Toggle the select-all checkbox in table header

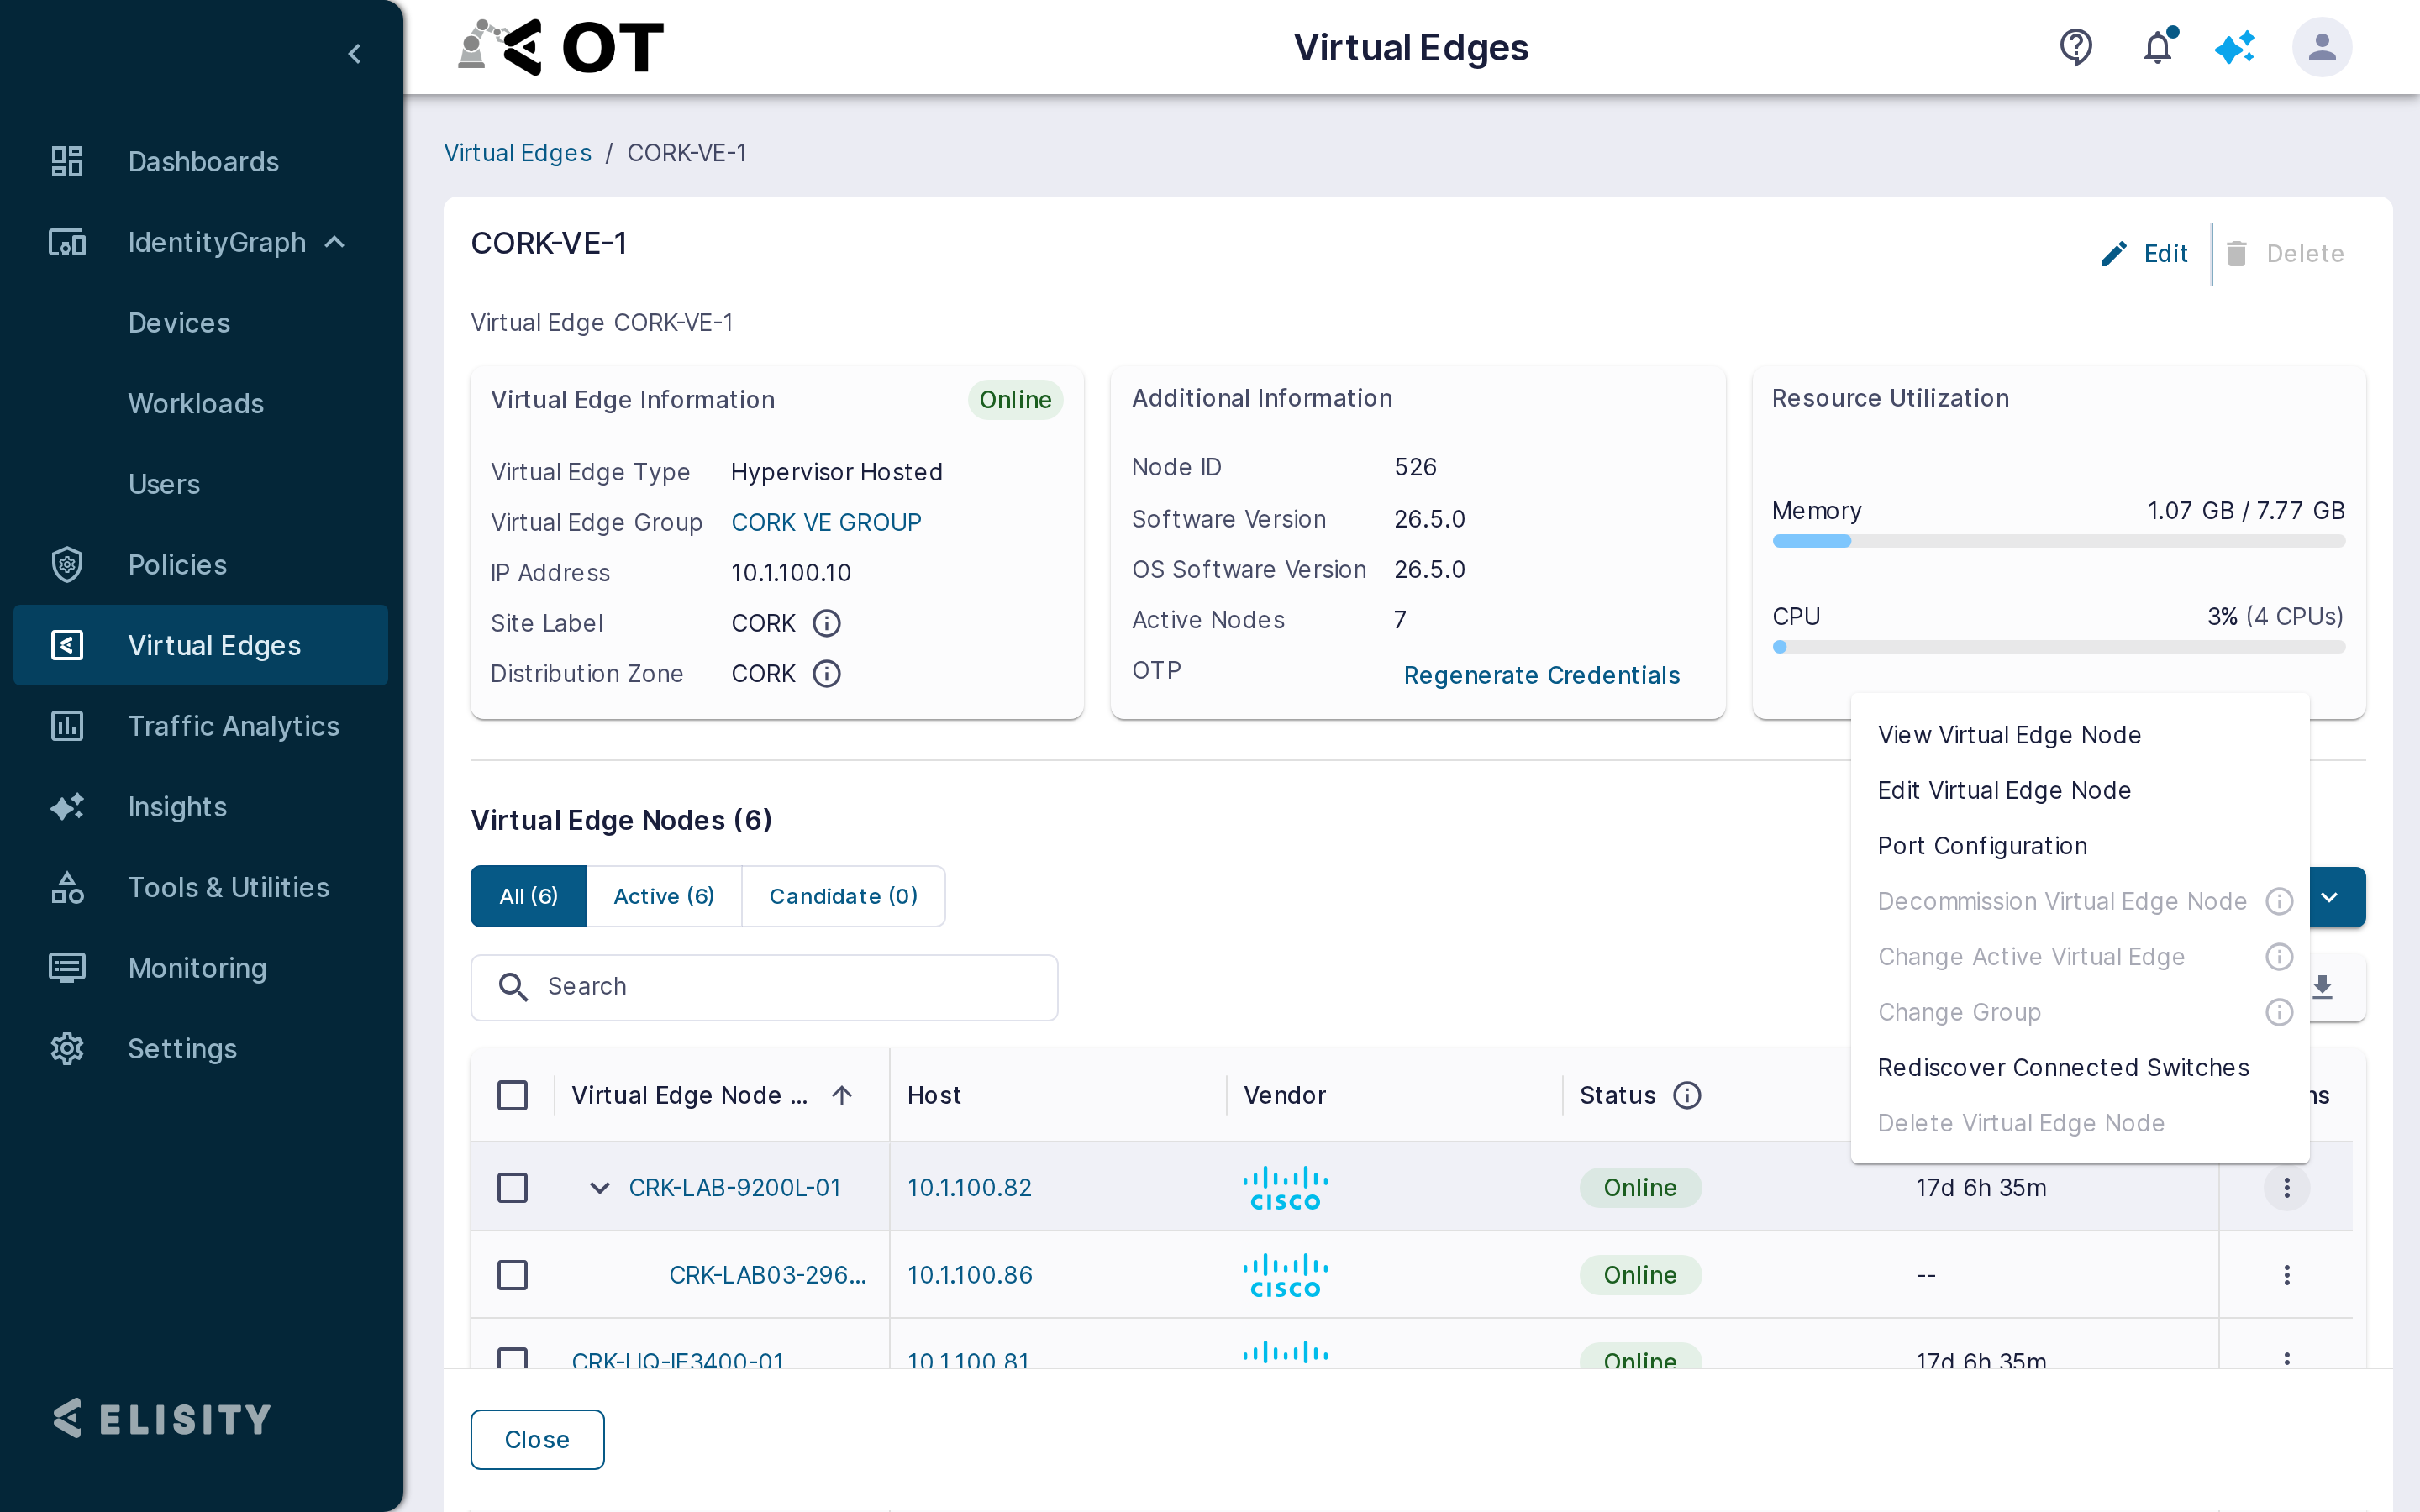coord(512,1095)
